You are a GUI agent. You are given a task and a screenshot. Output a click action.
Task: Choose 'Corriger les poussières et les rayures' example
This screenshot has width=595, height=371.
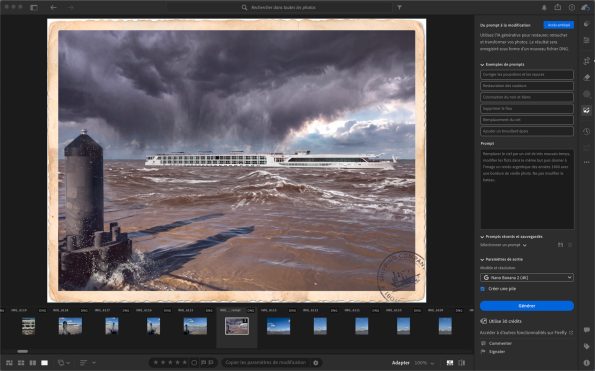click(x=527, y=74)
